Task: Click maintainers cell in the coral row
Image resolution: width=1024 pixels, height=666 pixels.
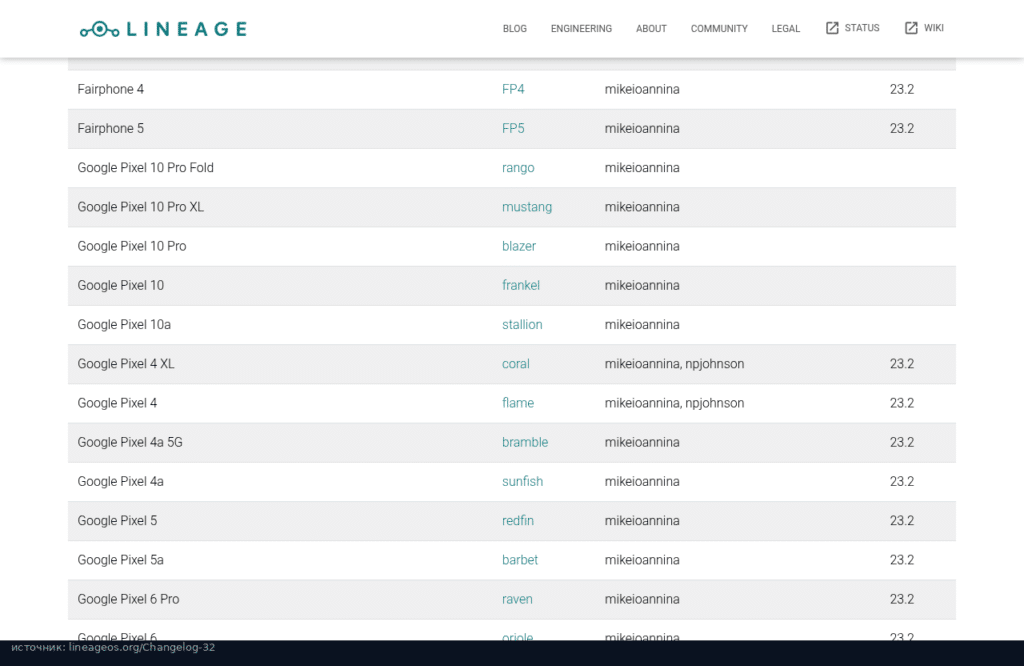Action: click(x=674, y=364)
